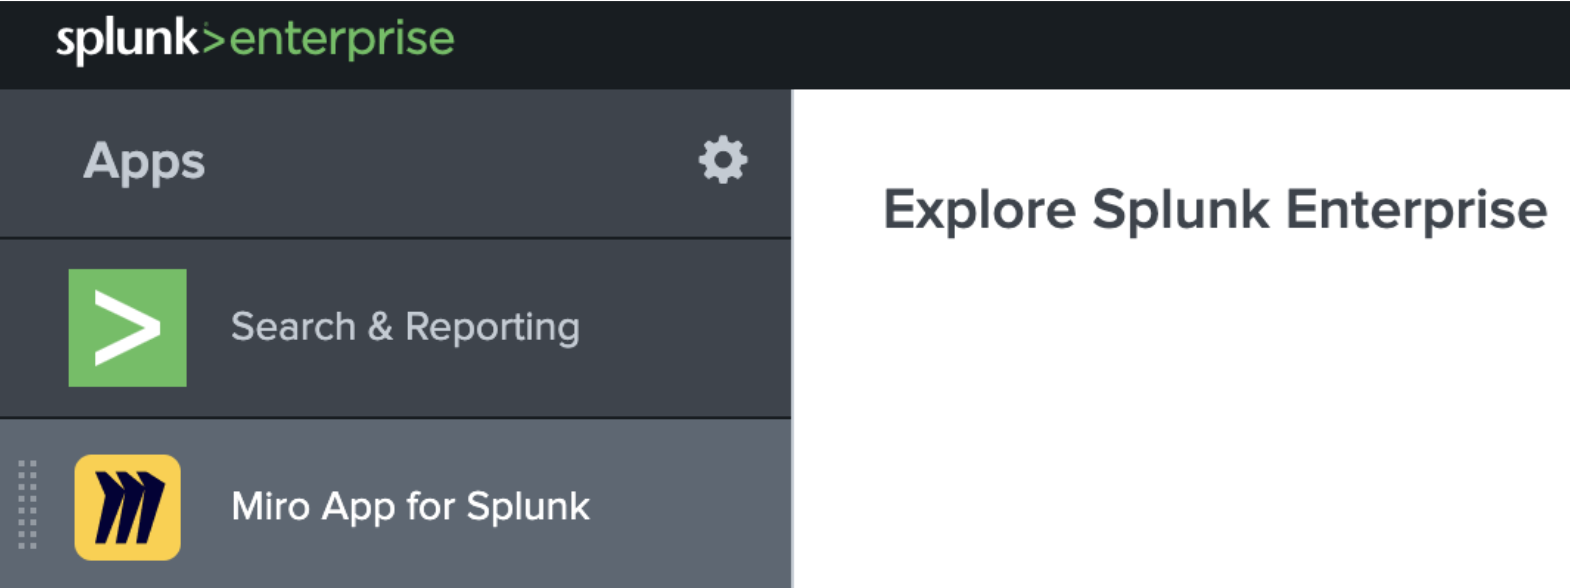Click the word 'splunk' in the top logo

coord(127,40)
